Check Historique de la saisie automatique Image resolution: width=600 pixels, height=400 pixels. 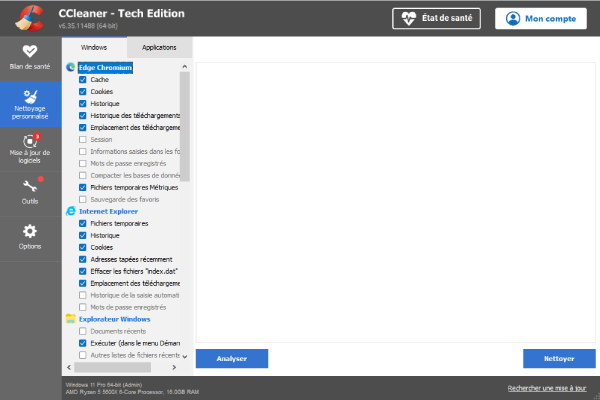pos(83,295)
